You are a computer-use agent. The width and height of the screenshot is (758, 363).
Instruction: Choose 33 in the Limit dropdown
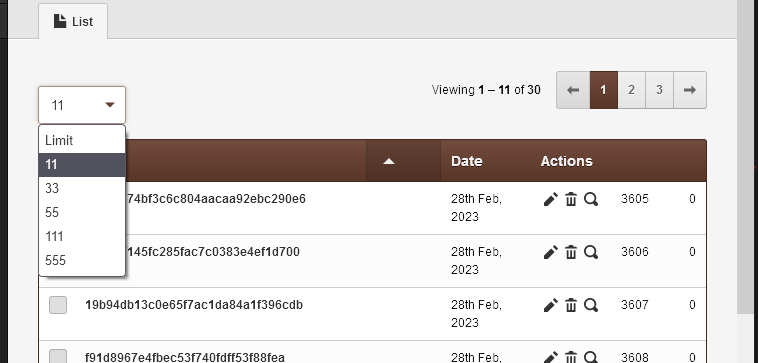click(82, 189)
